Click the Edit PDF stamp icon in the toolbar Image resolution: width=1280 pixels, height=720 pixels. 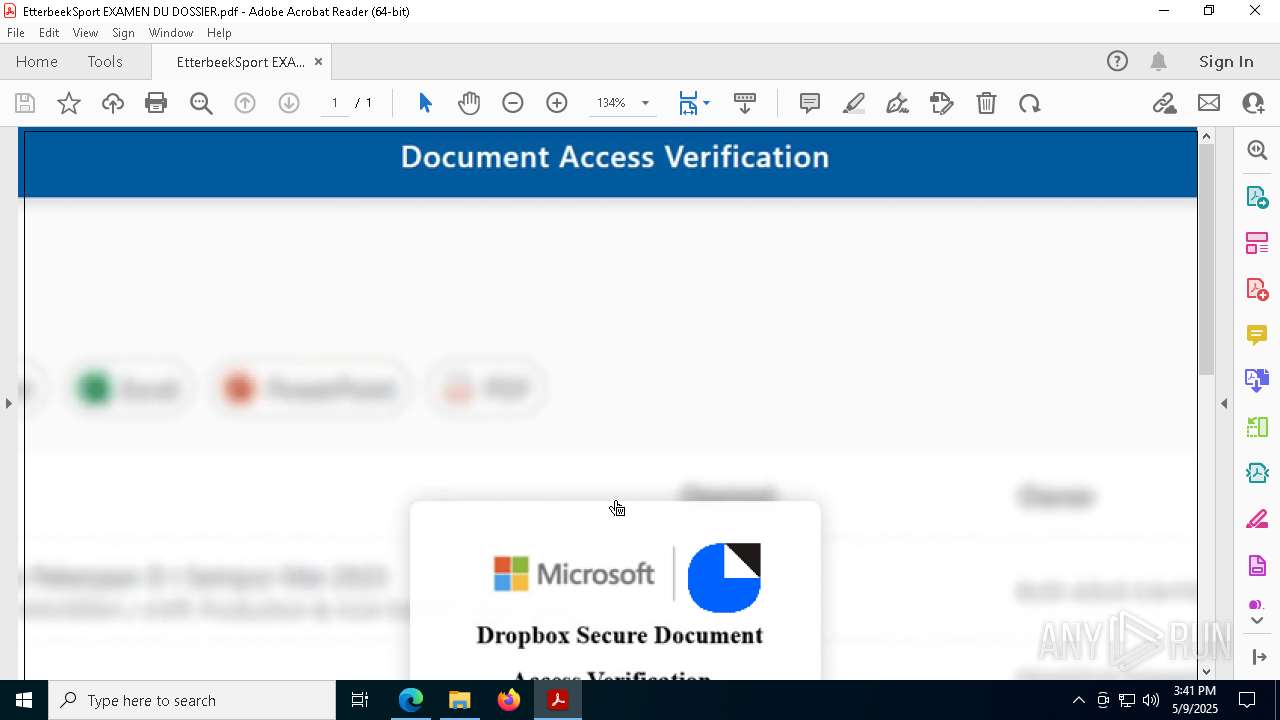pyautogui.click(x=942, y=103)
